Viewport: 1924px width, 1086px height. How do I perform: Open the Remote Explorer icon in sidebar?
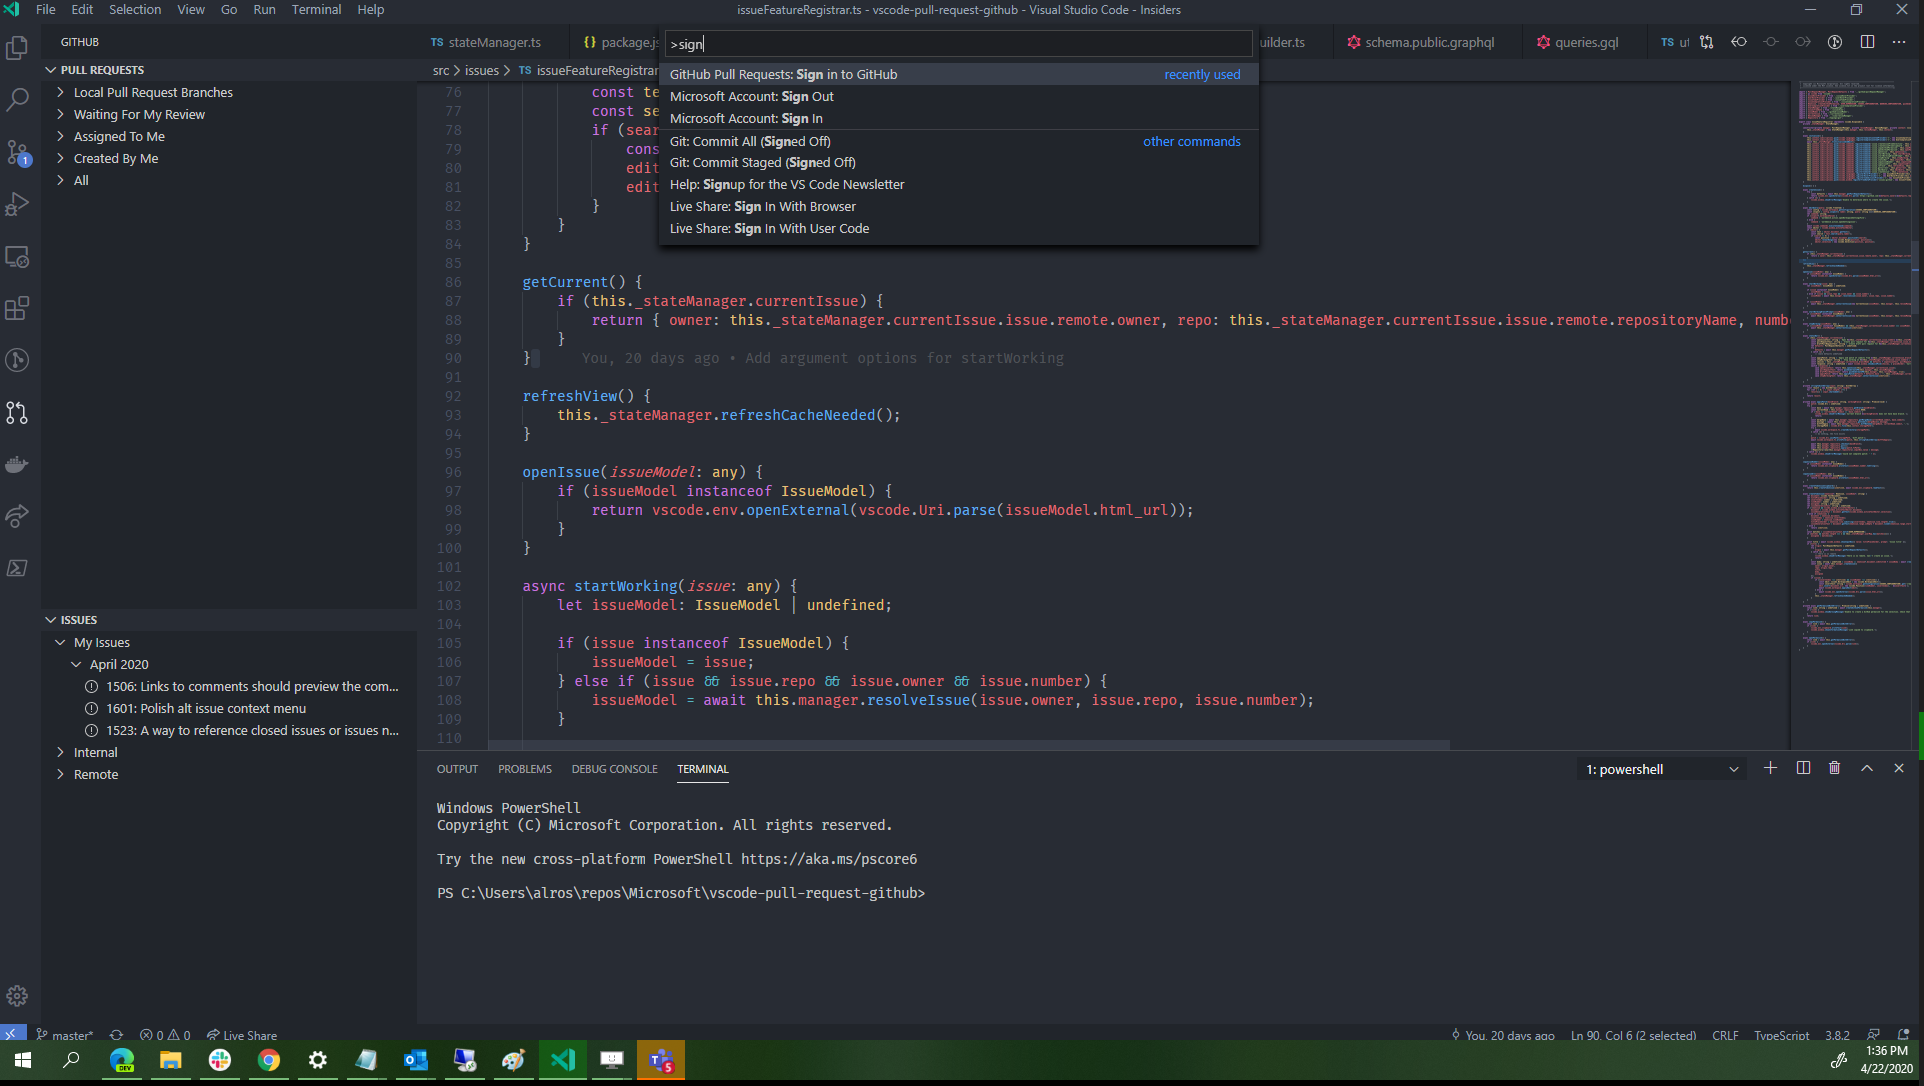(18, 257)
